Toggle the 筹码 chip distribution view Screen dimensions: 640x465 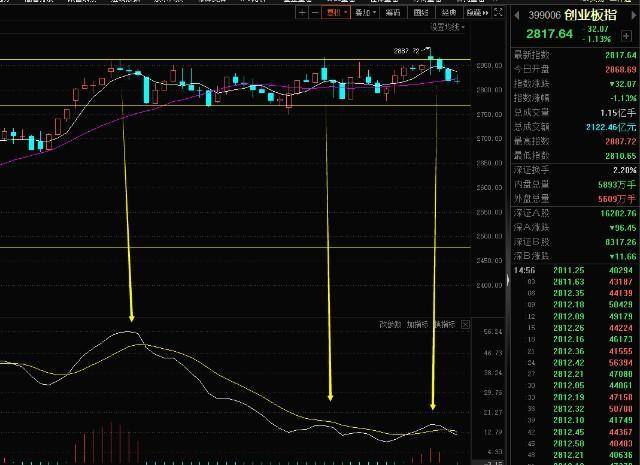point(392,13)
